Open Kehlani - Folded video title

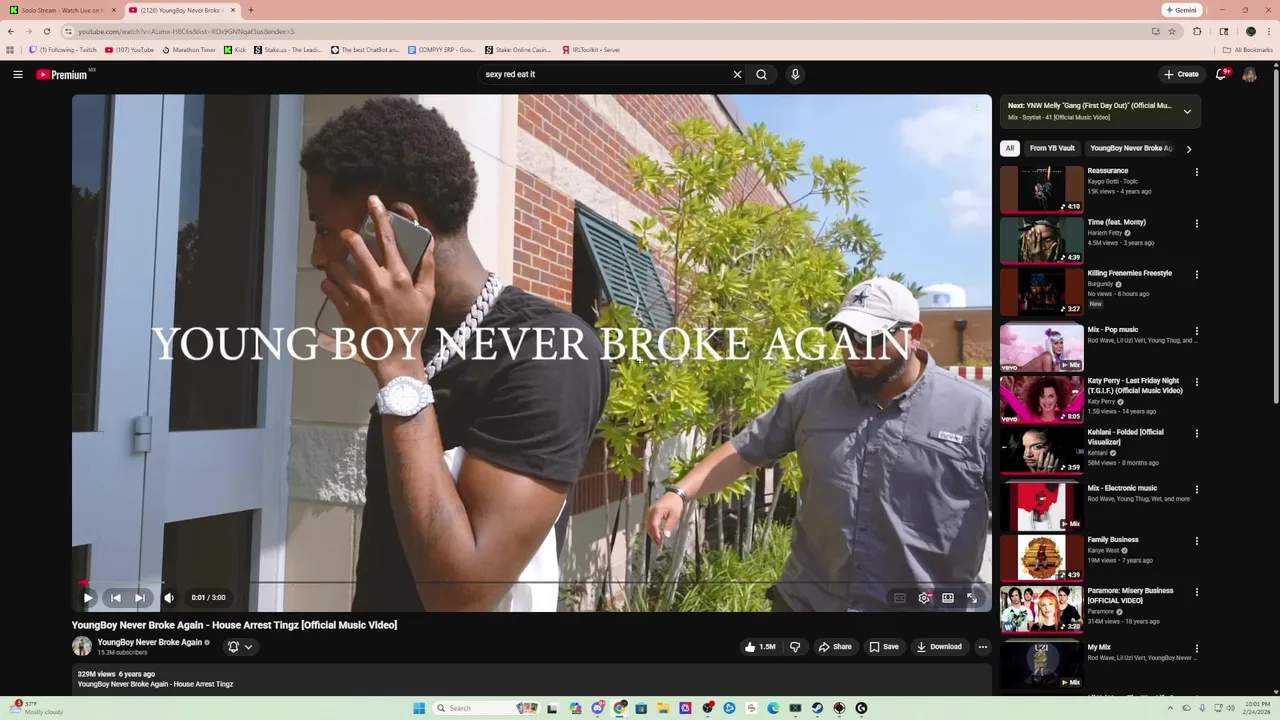[1125, 437]
